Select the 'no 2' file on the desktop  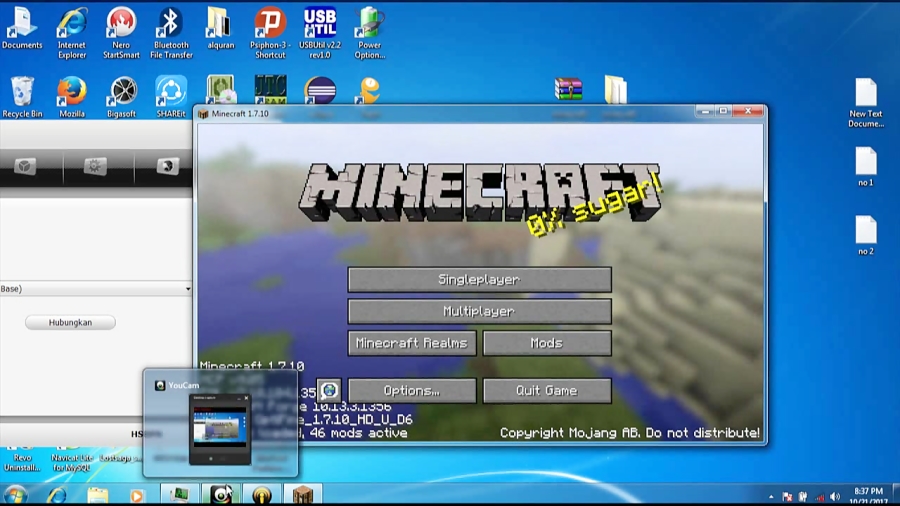click(866, 235)
